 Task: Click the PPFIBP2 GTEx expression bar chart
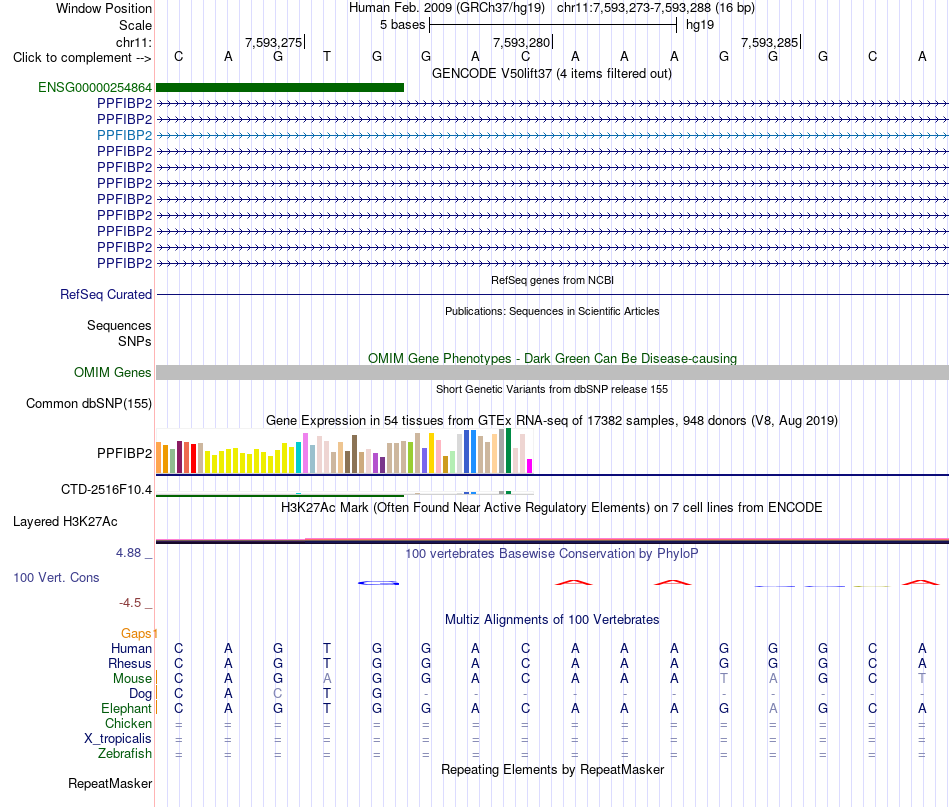[344, 451]
